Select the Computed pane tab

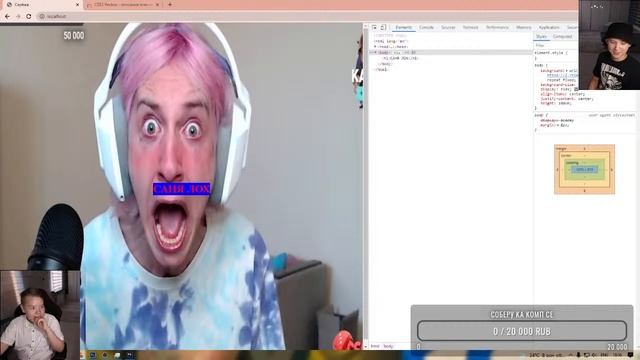(562, 36)
